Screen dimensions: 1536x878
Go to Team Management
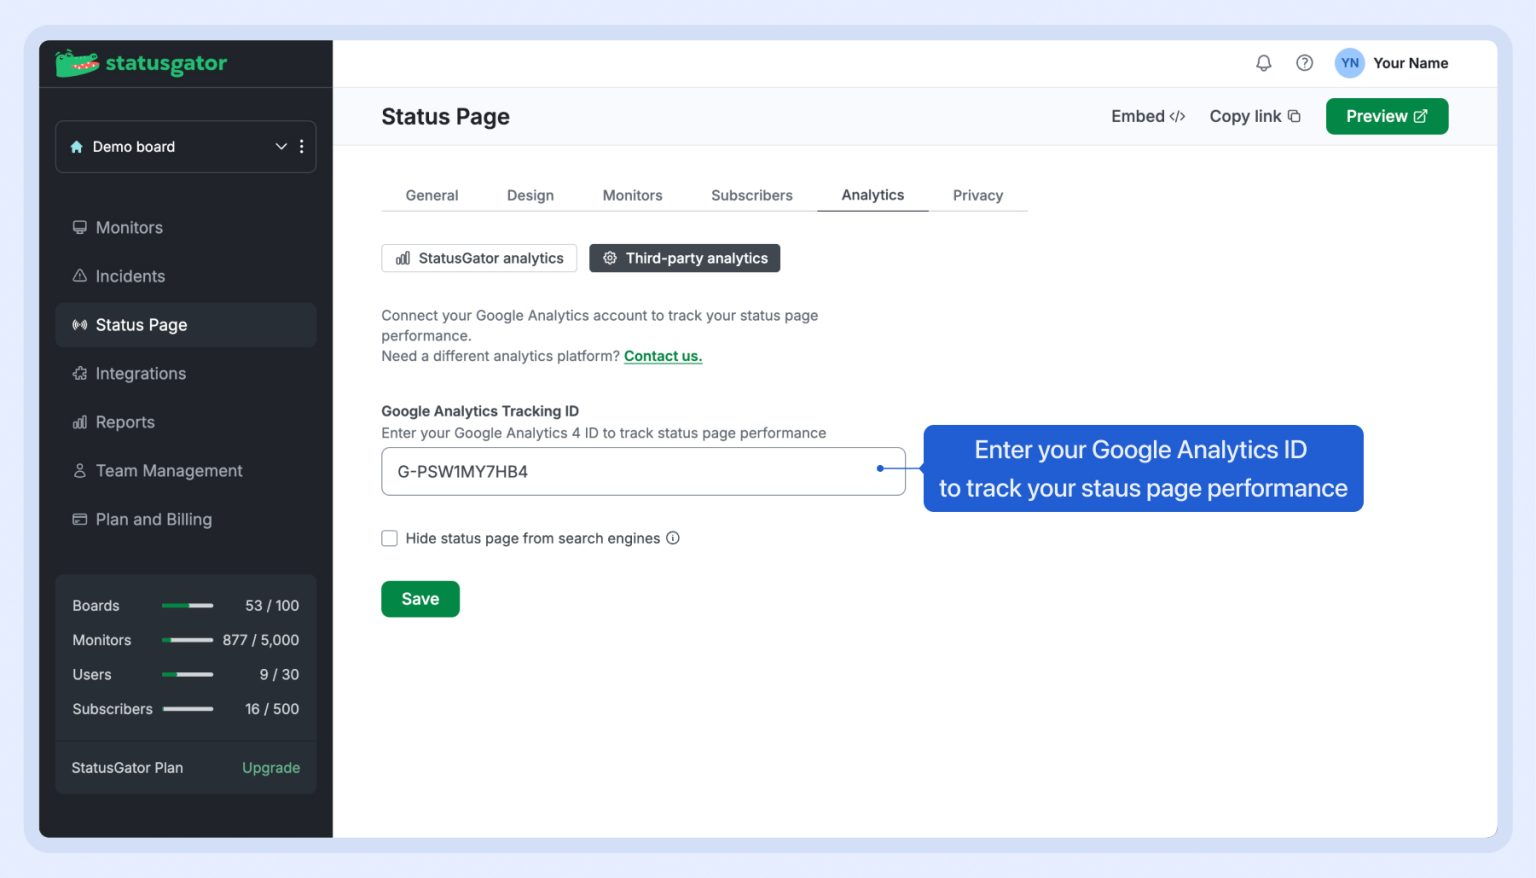(x=186, y=471)
